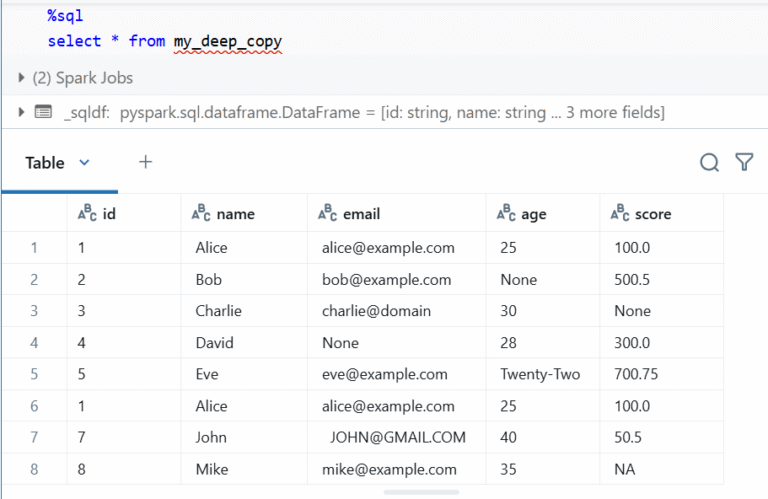Click the string type icon of score column
The width and height of the screenshot is (768, 499).
tap(620, 213)
